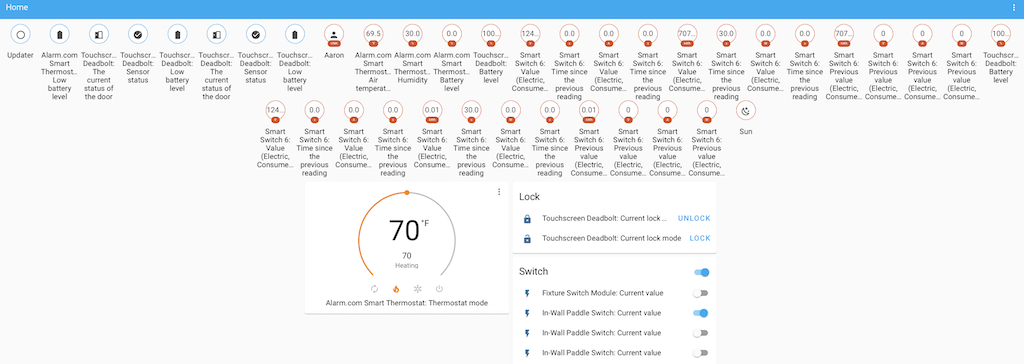1024x364 pixels.
Task: Click the UNLOCK button
Action: (x=694, y=219)
